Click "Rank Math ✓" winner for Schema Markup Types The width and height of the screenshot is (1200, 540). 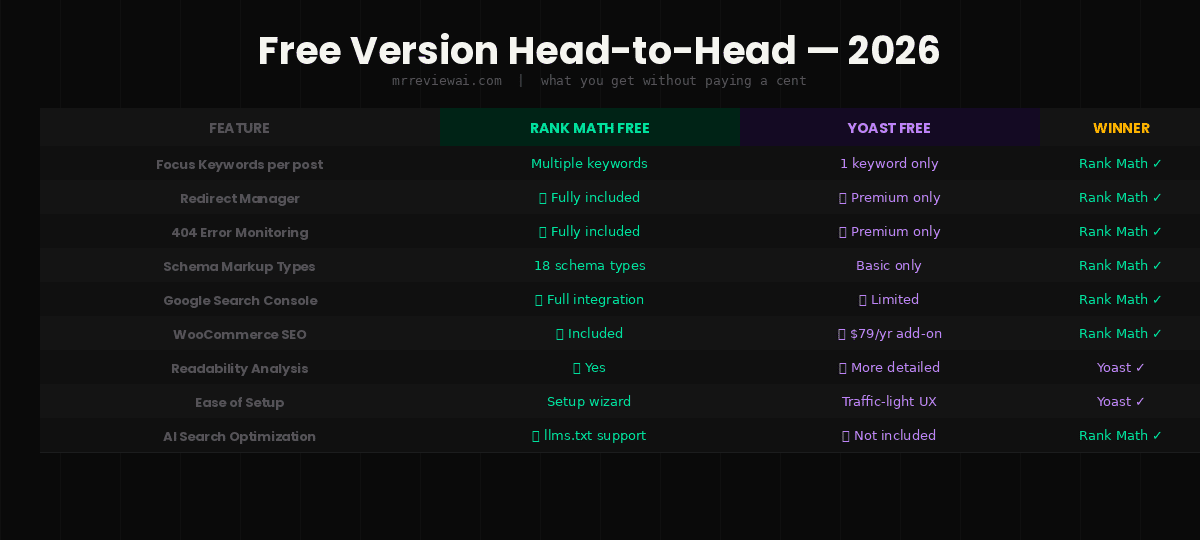1120,265
